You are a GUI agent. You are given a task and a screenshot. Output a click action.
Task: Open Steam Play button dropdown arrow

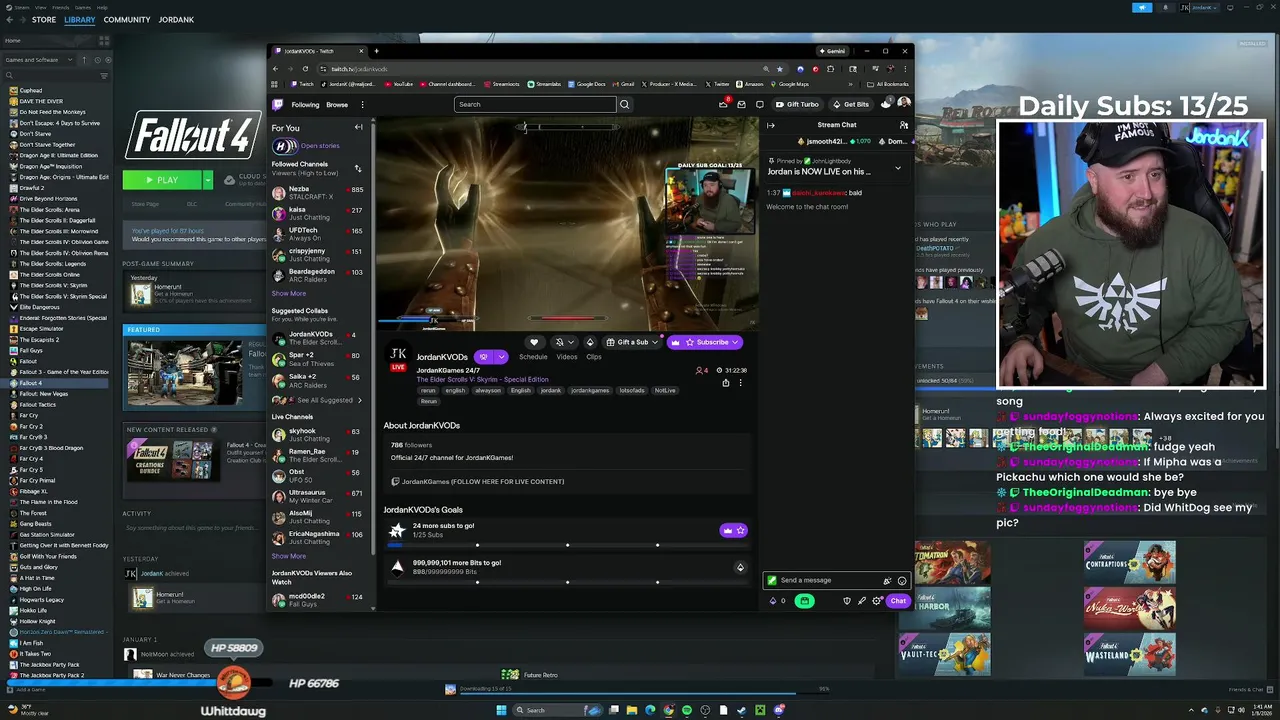207,180
